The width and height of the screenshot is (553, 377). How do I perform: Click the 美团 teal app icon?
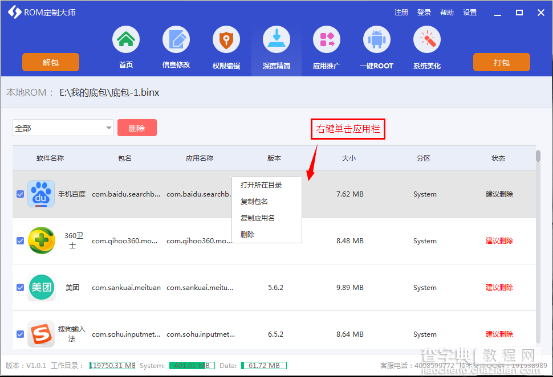pos(41,287)
